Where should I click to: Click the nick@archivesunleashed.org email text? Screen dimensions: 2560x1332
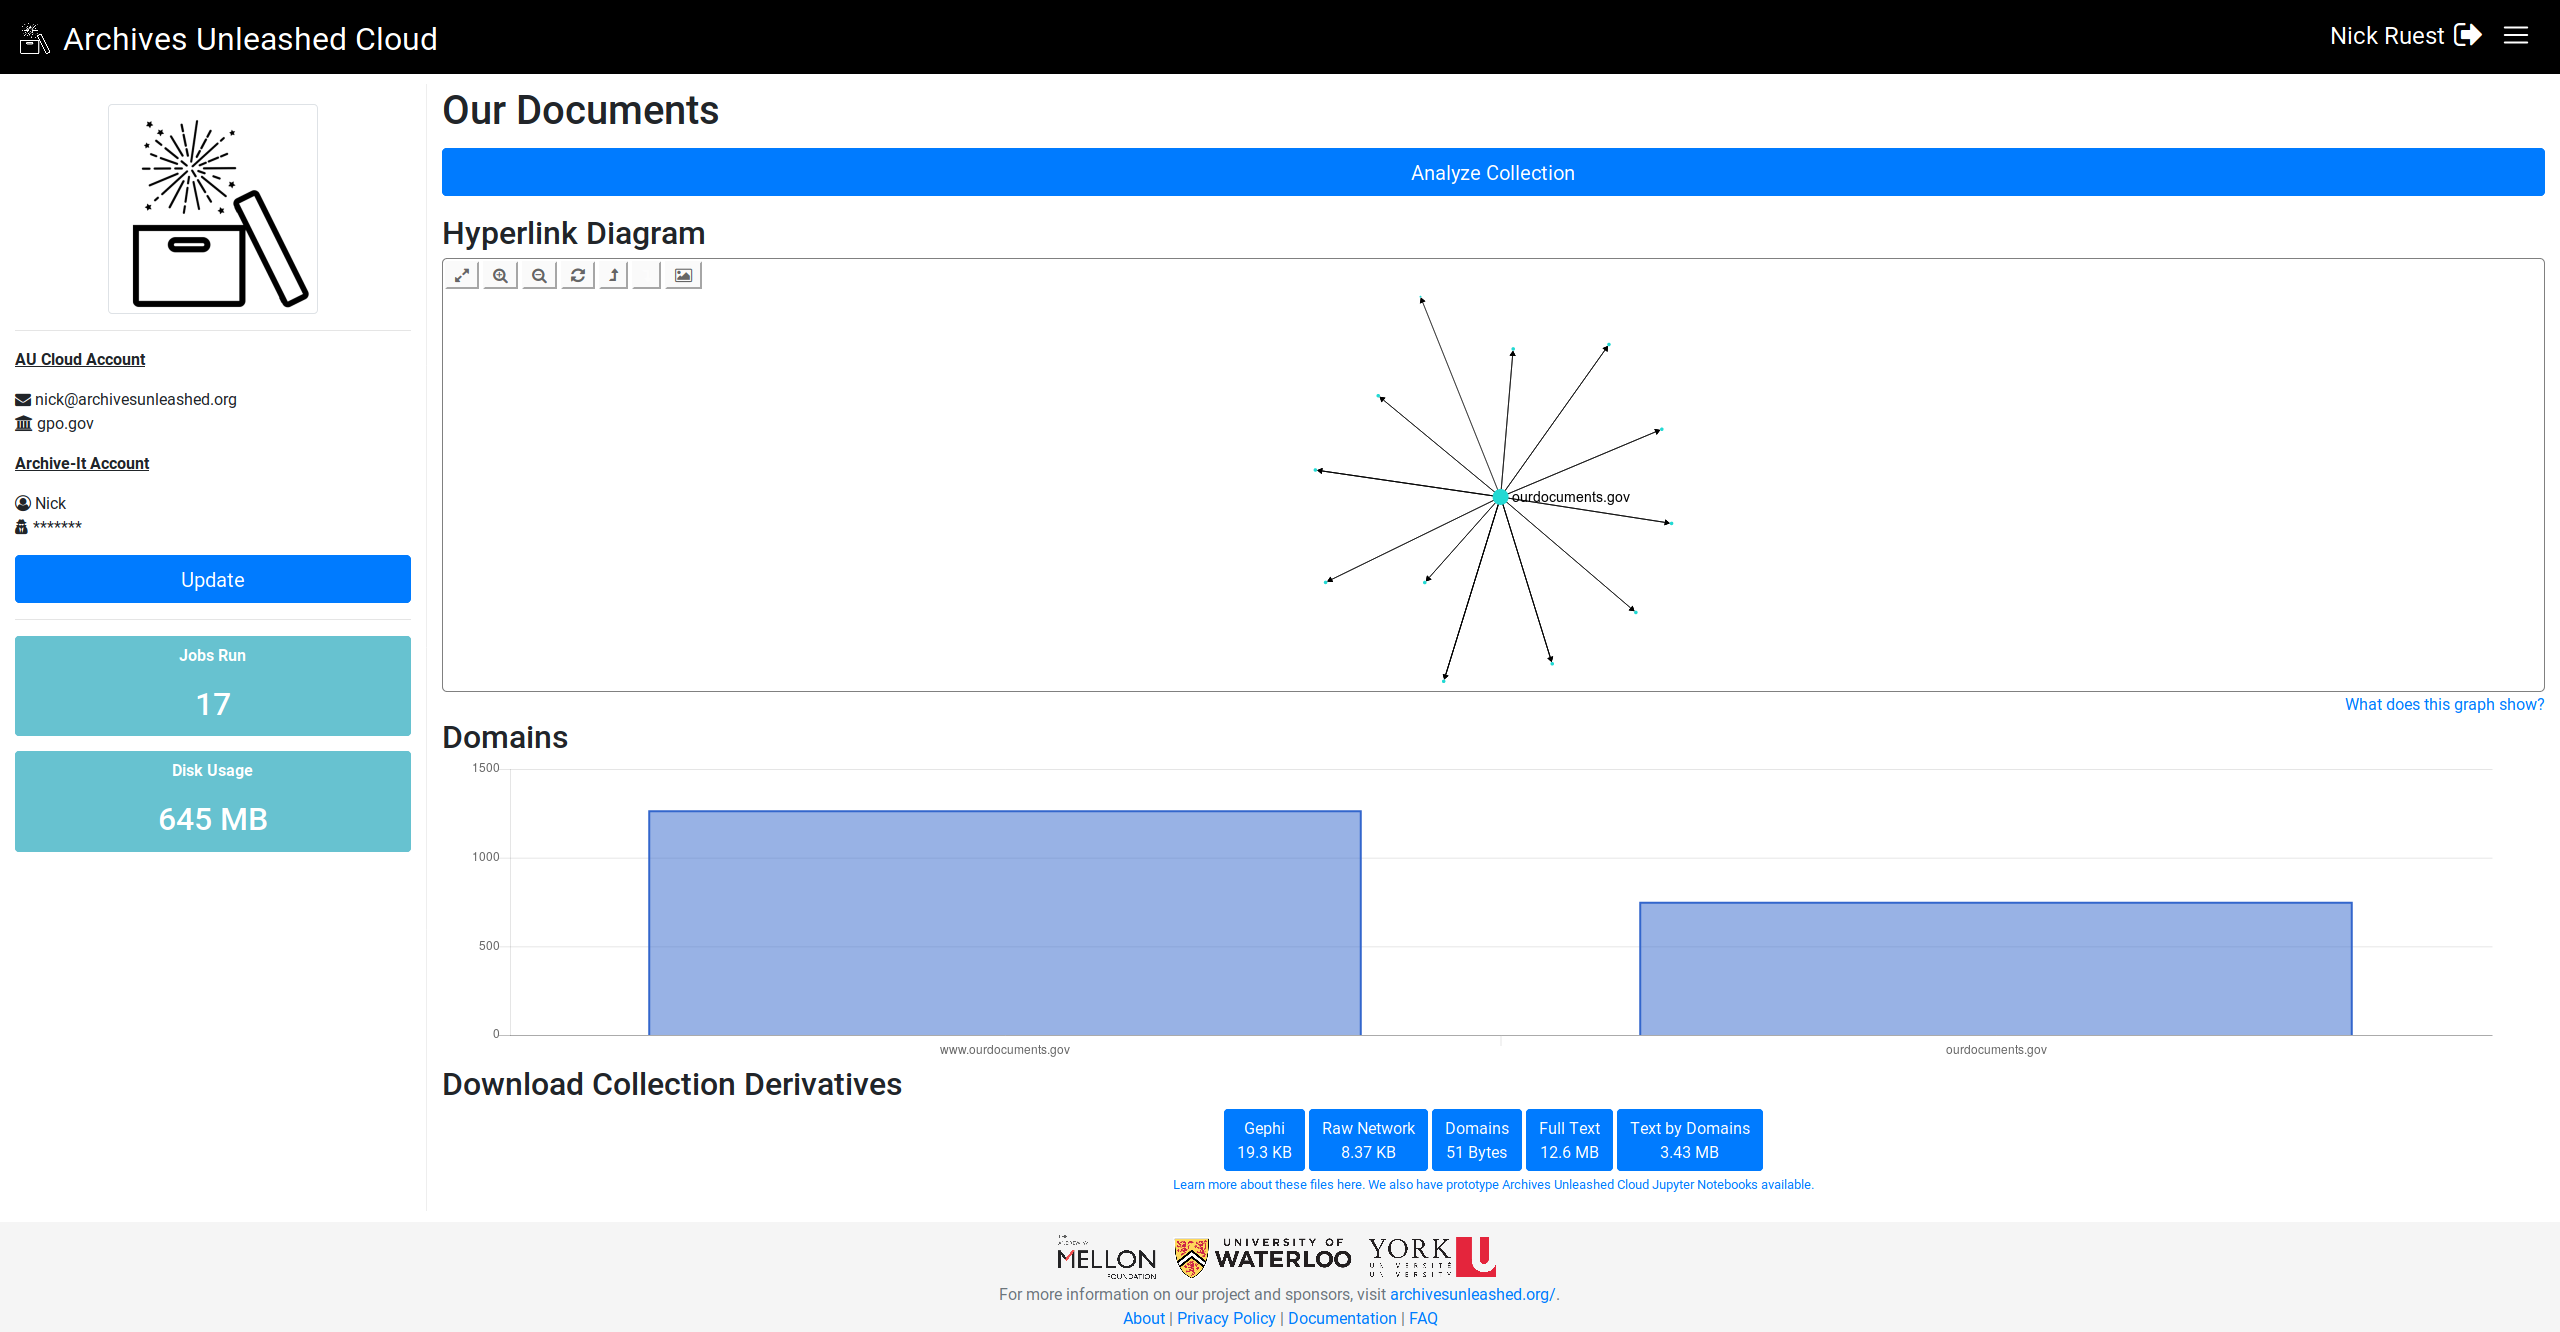pyautogui.click(x=136, y=399)
